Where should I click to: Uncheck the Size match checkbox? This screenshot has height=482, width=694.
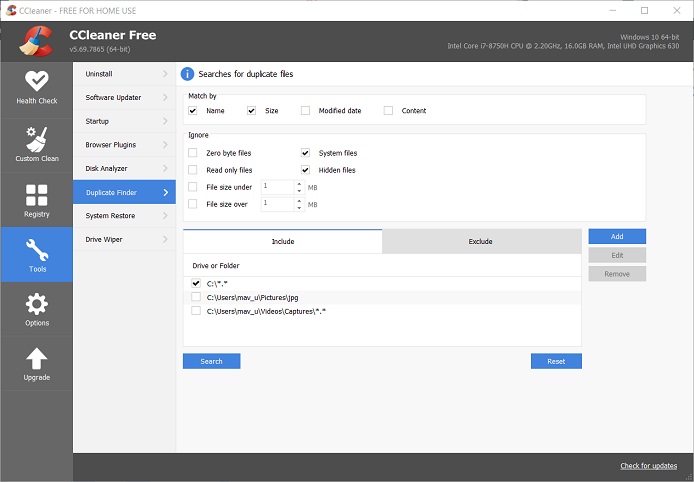point(251,111)
